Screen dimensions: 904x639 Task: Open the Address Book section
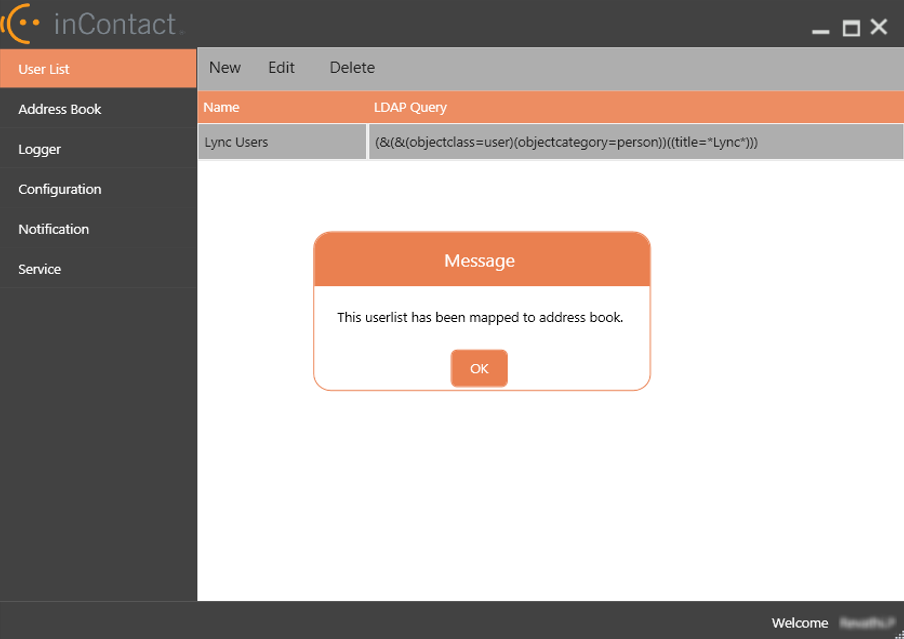[x=98, y=109]
